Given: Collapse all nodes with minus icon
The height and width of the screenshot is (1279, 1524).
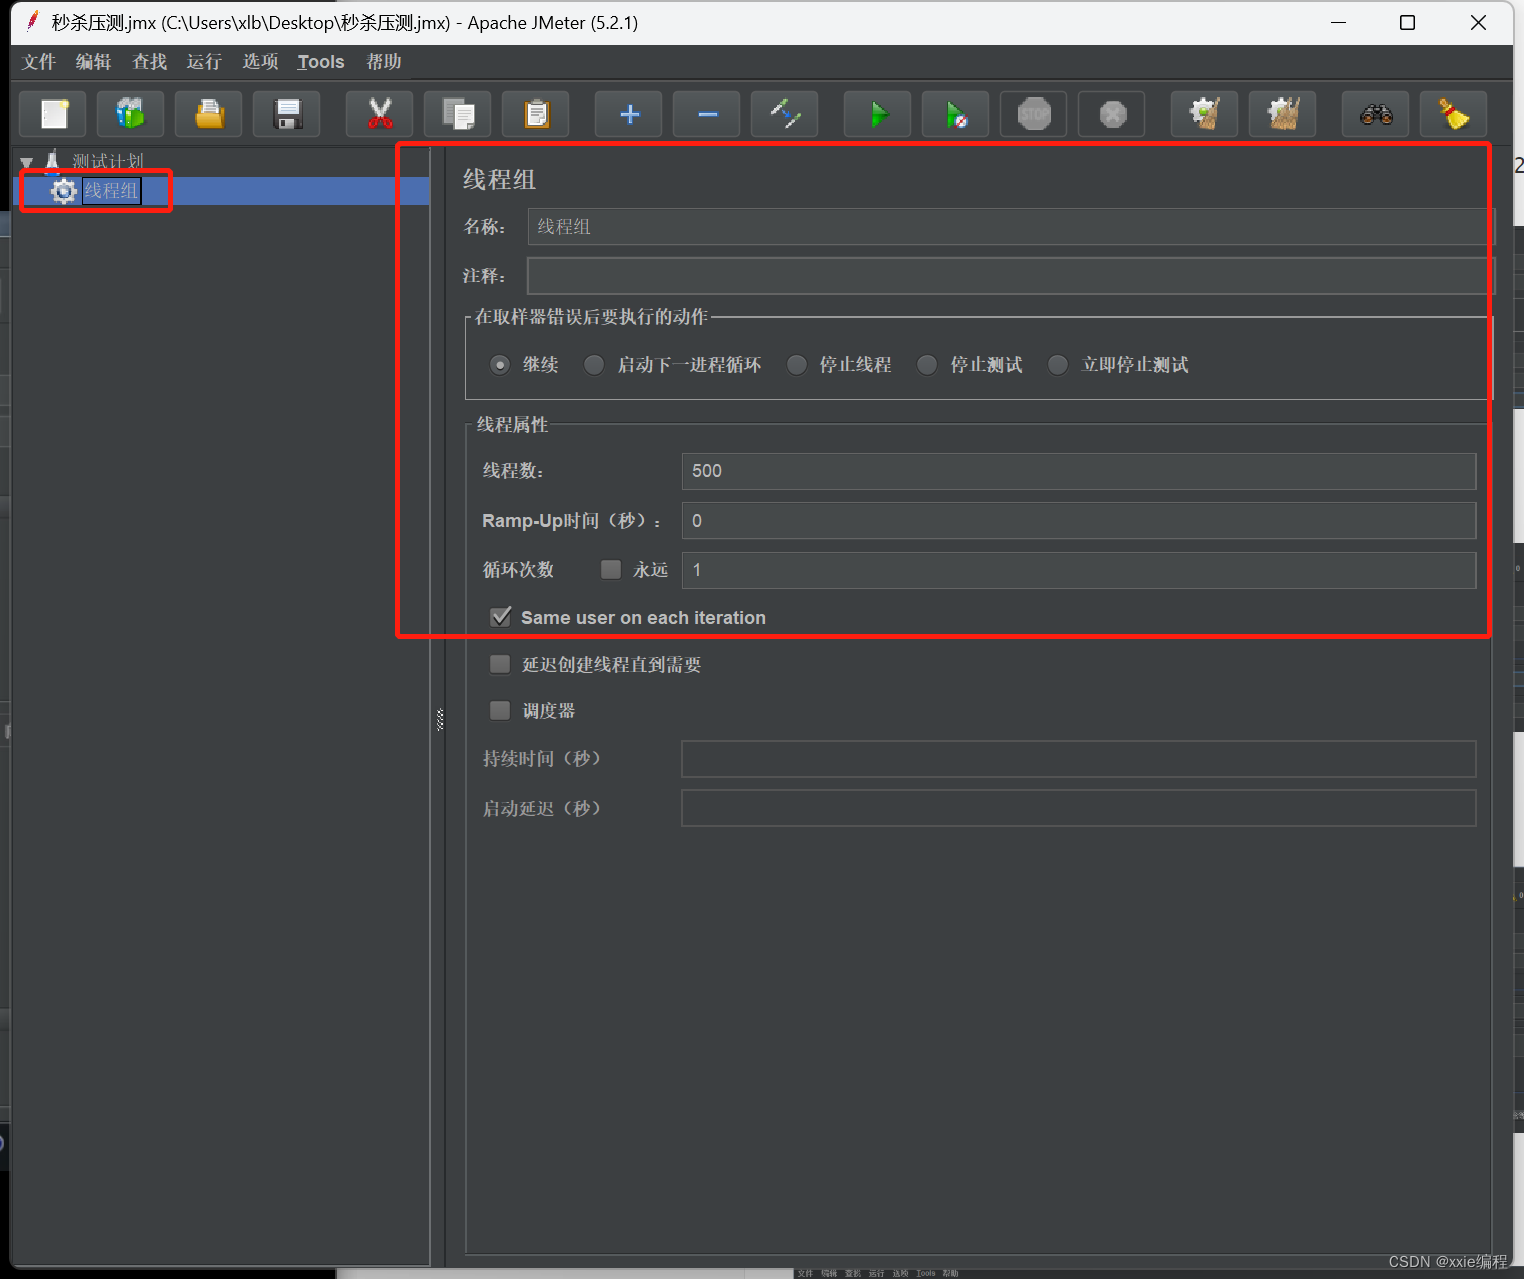Looking at the screenshot, I should [707, 114].
